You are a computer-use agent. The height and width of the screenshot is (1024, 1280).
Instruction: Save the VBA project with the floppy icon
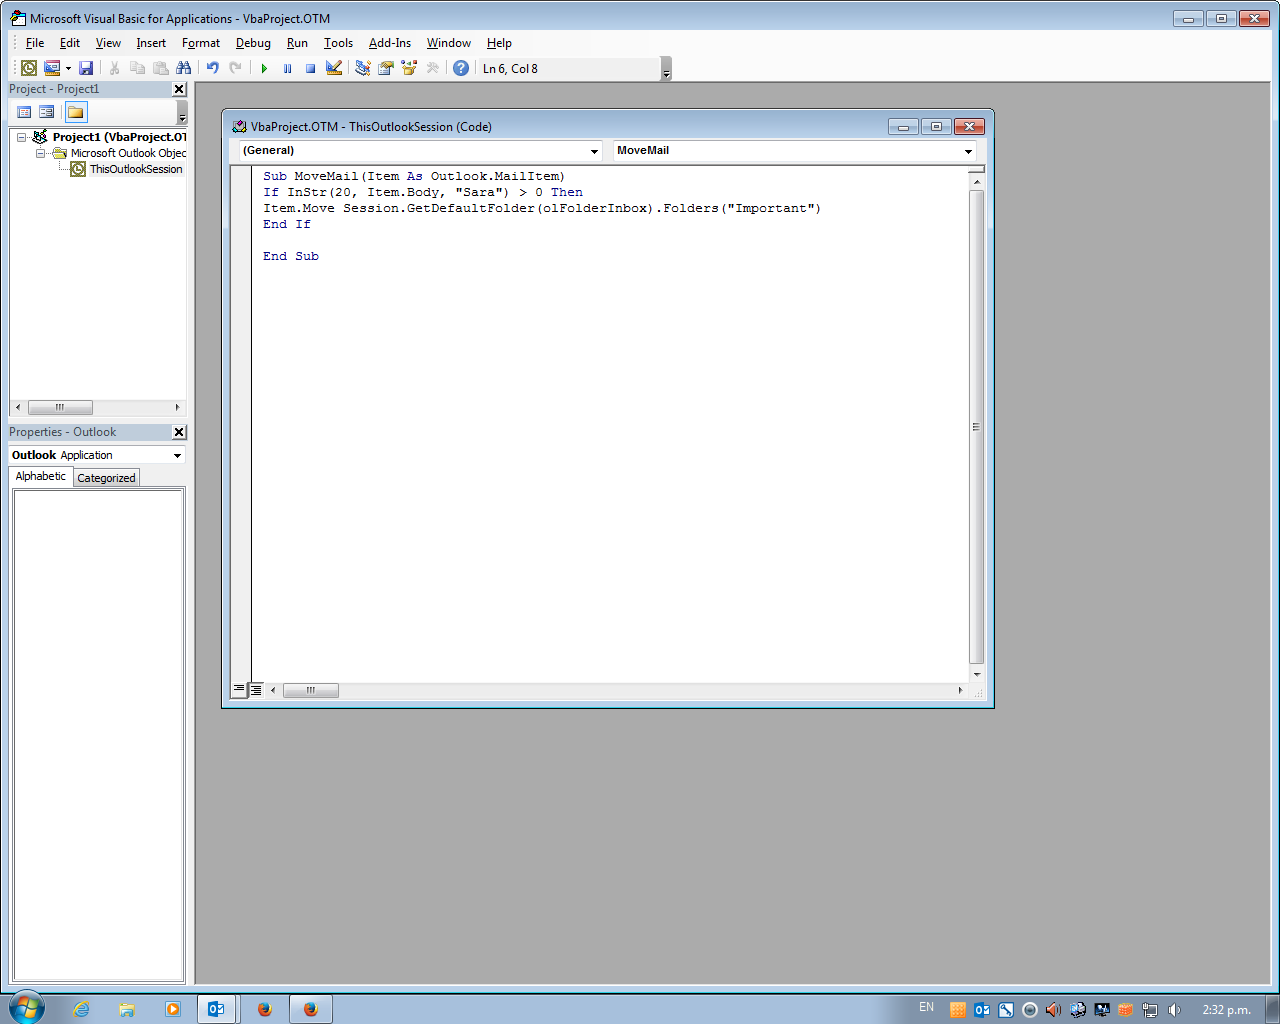pyautogui.click(x=86, y=68)
